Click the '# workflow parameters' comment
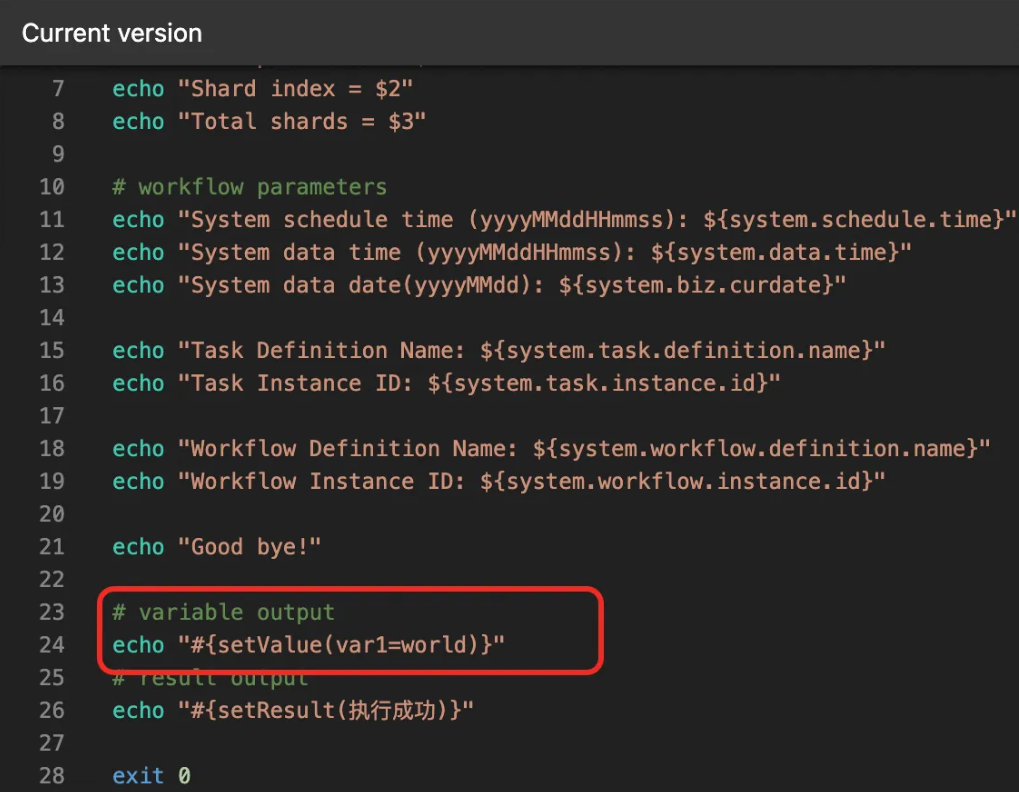The width and height of the screenshot is (1019, 792). point(250,187)
